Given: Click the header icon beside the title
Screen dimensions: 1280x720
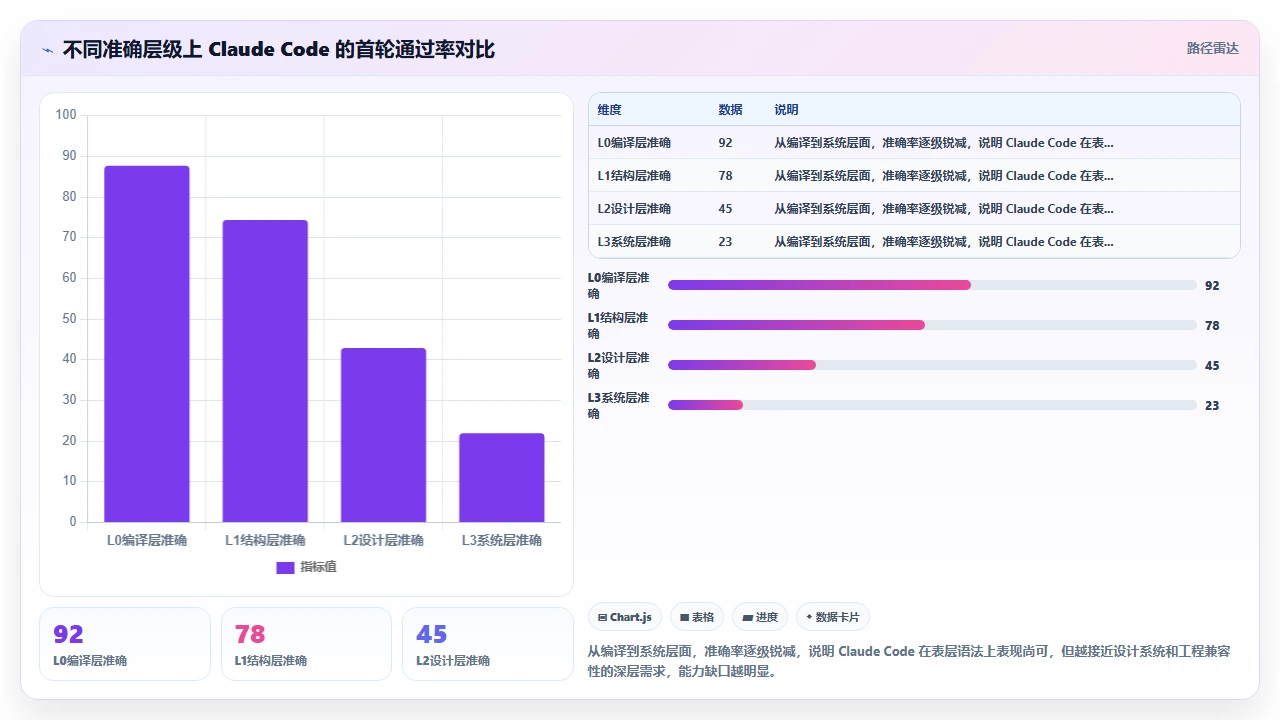Looking at the screenshot, I should 48,50.
